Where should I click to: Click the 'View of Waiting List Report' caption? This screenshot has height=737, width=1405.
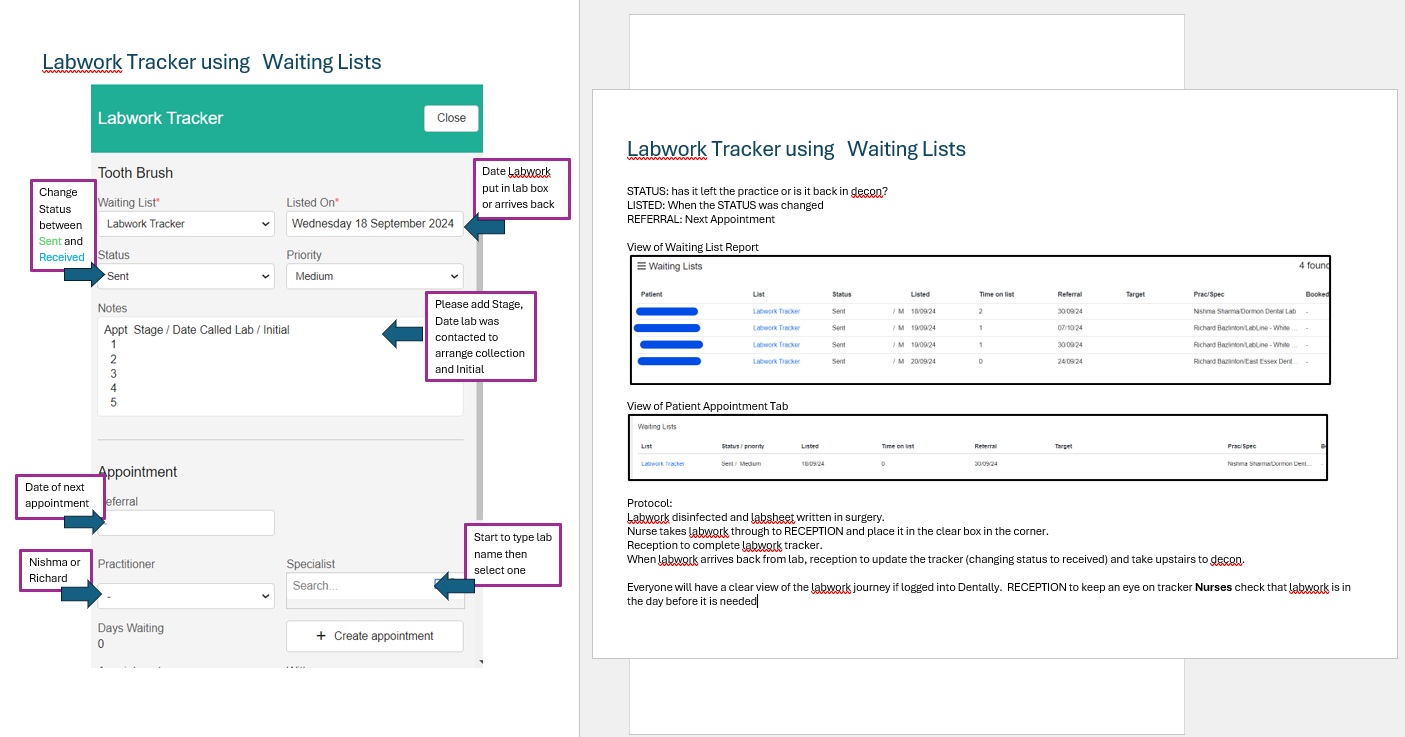[x=692, y=247]
